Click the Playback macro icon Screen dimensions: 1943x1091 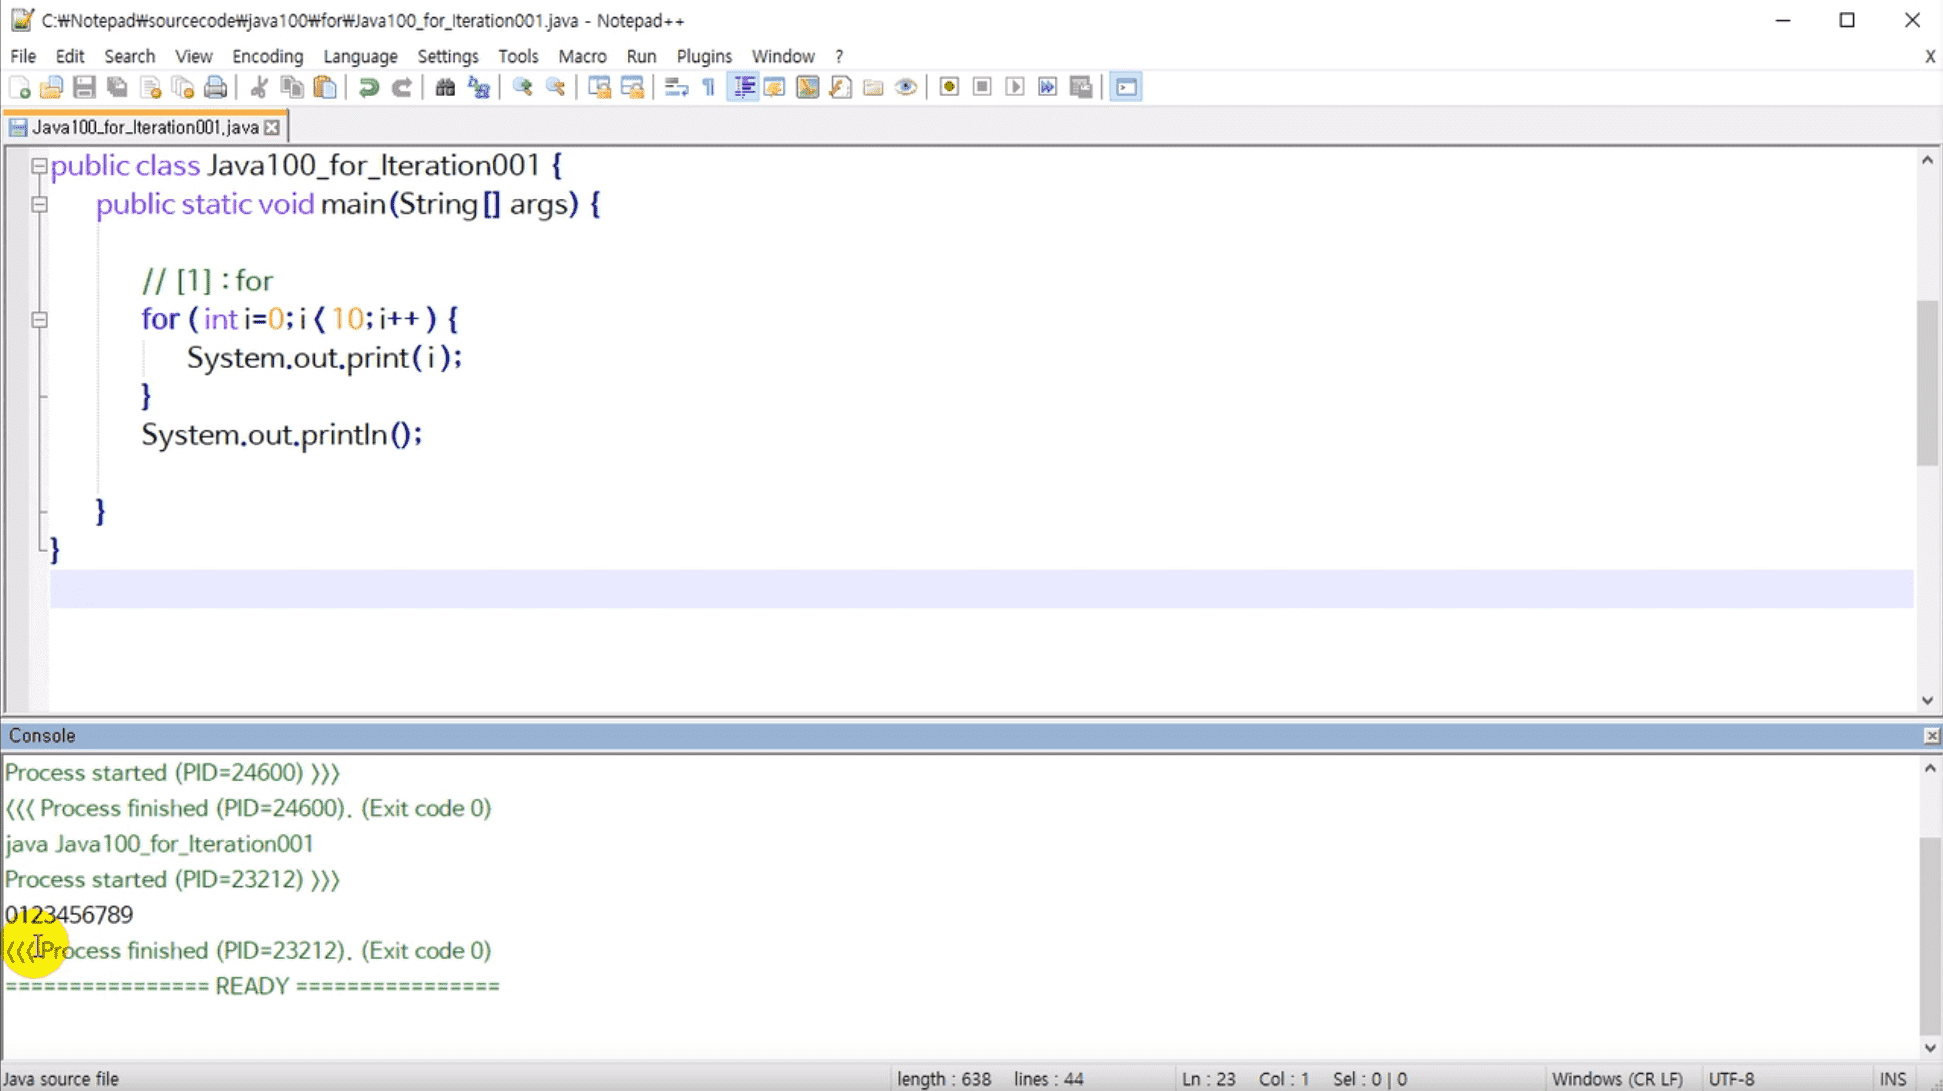[1015, 87]
